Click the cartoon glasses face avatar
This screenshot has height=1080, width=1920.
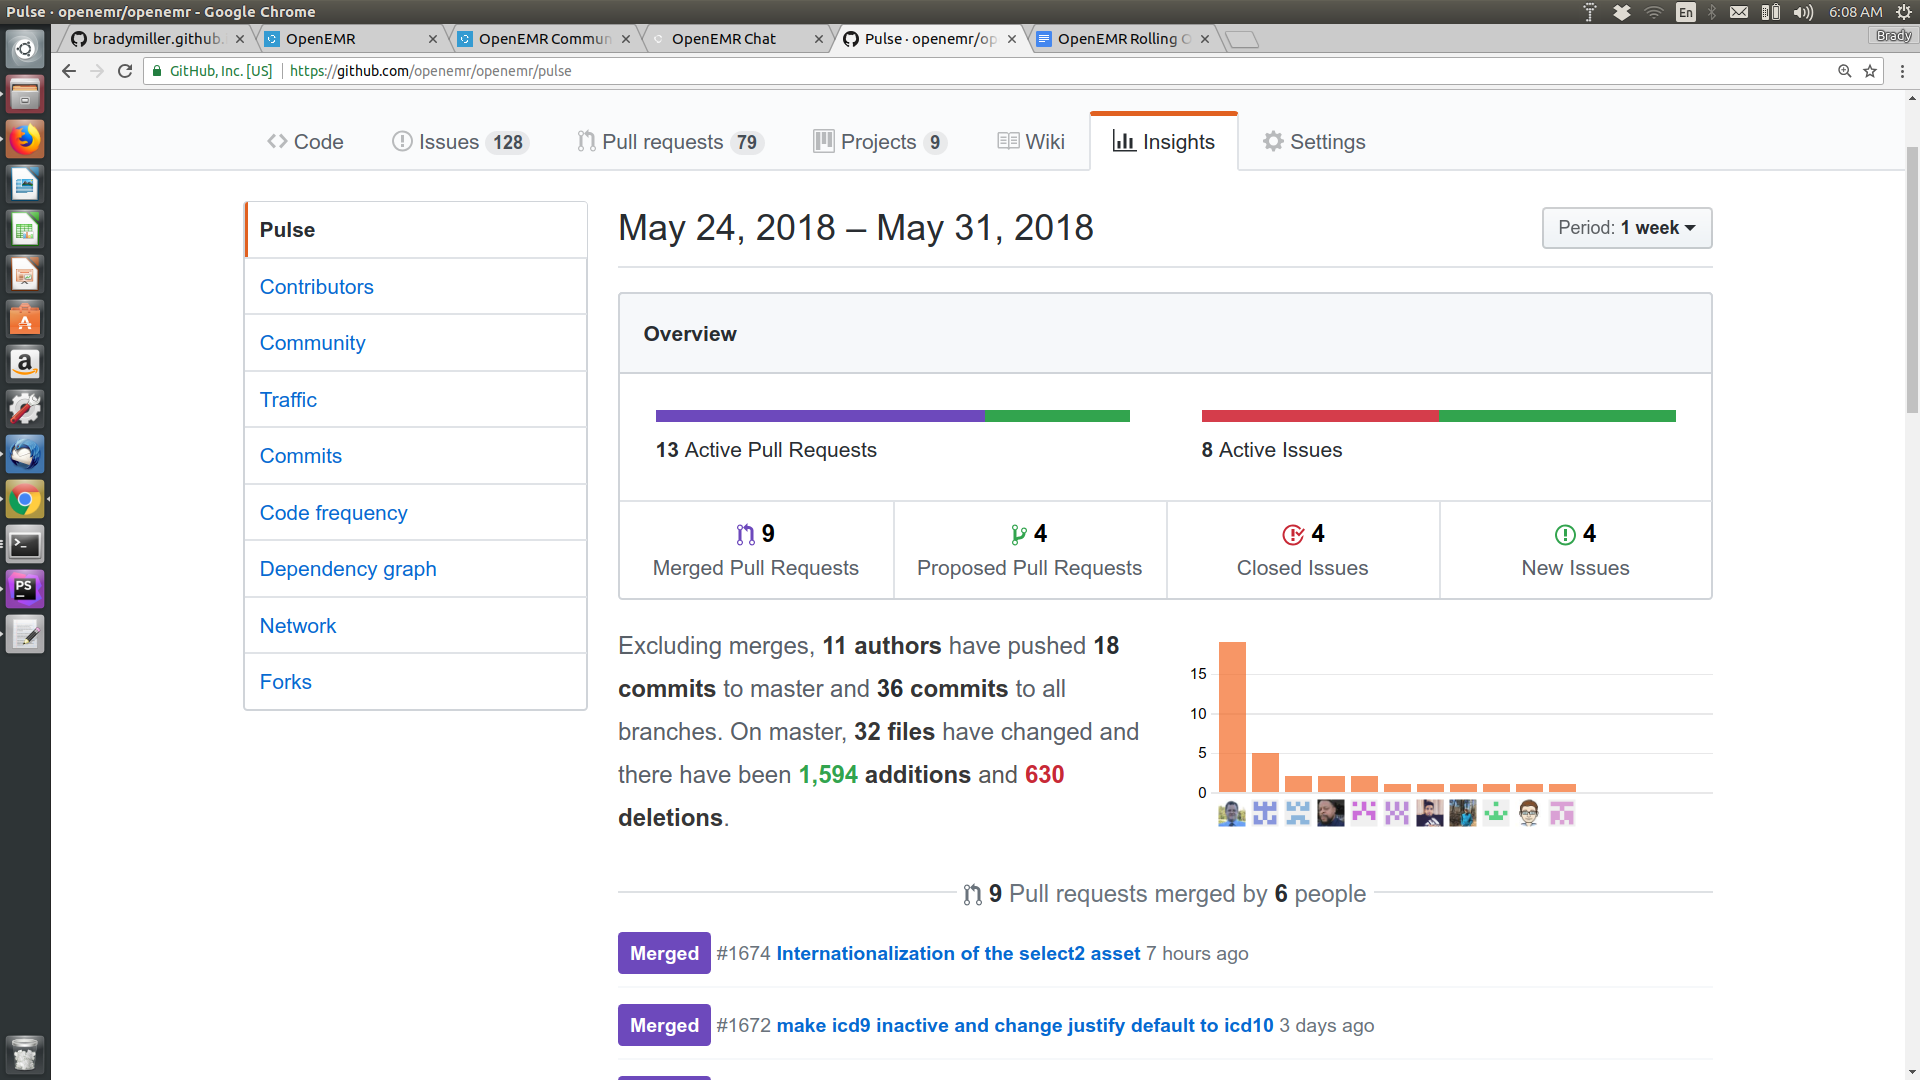coord(1529,813)
